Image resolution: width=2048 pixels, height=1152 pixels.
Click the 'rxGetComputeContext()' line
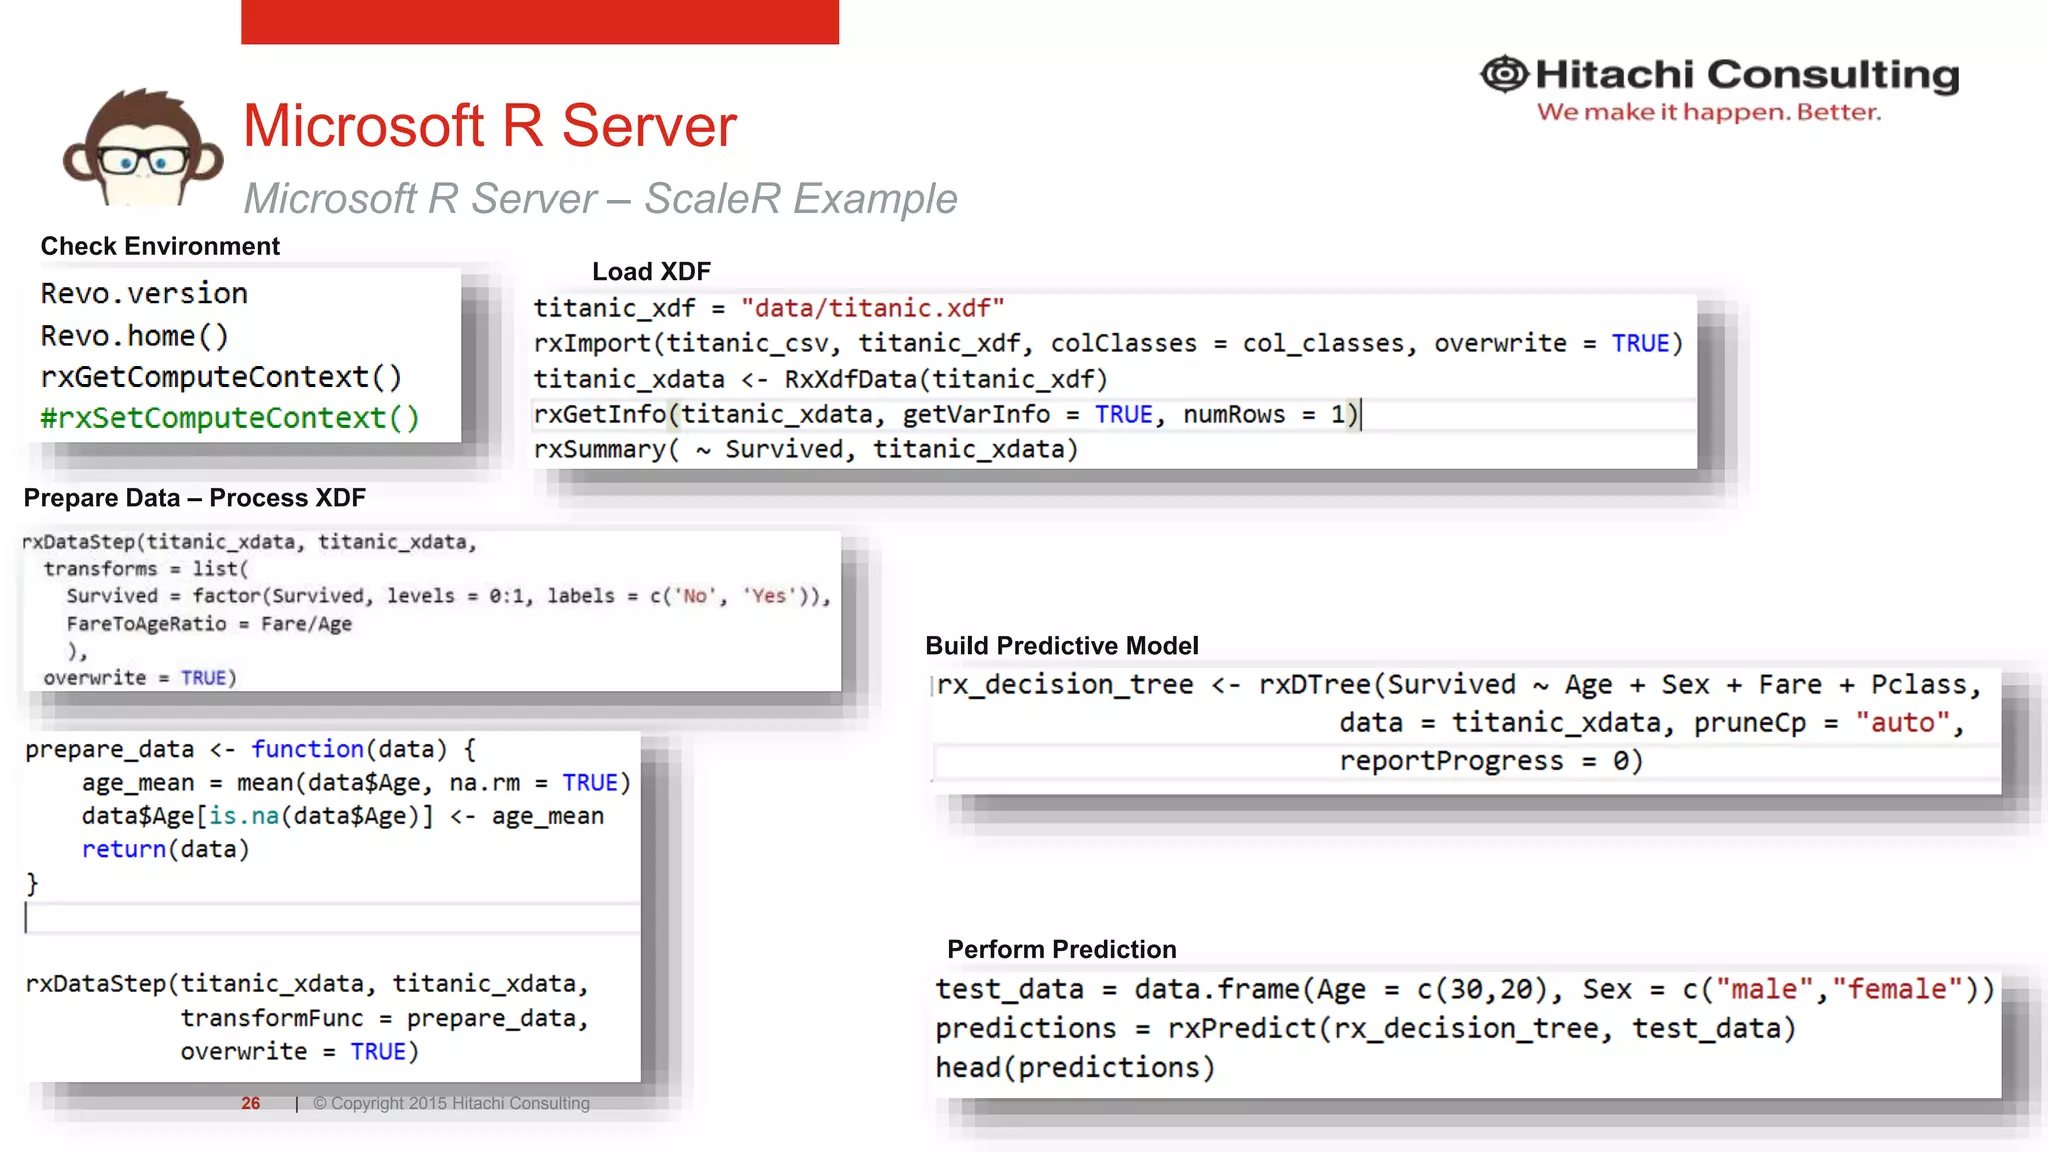221,377
